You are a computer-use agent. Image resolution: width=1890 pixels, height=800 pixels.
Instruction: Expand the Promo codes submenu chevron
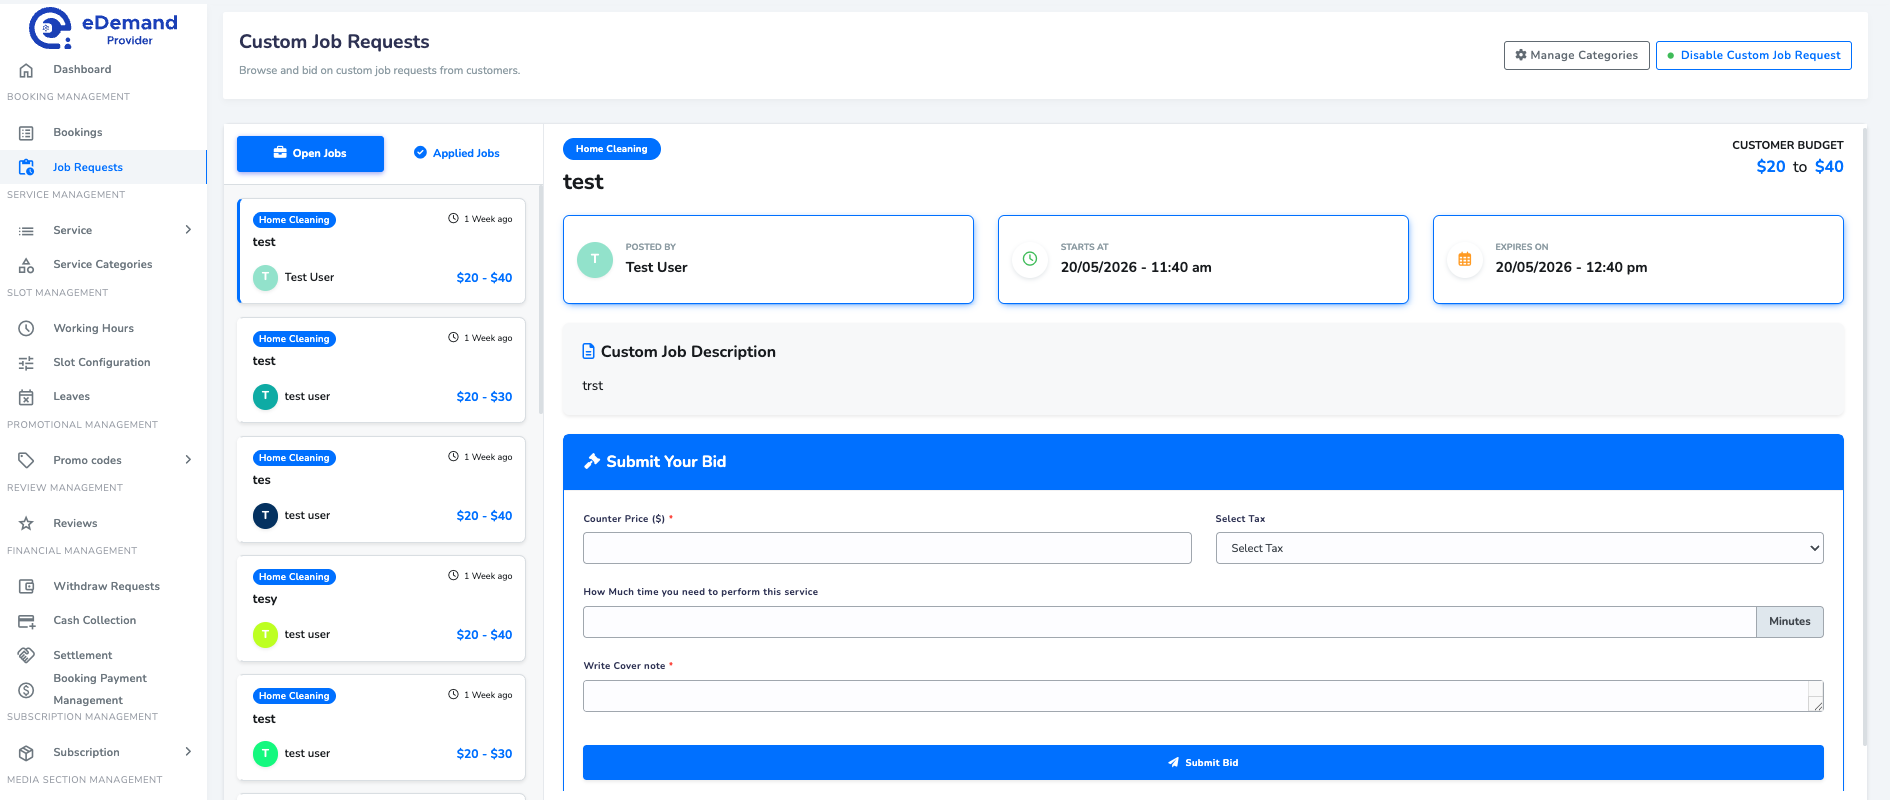click(x=188, y=460)
